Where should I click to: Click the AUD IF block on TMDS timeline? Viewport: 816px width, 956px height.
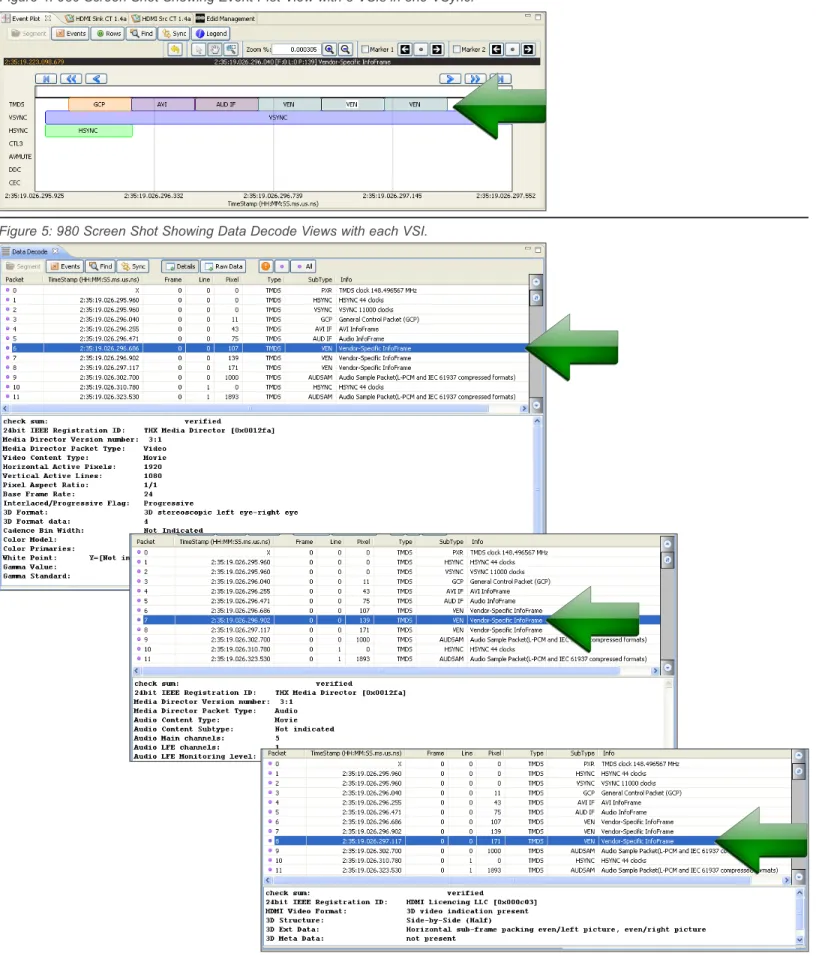tap(226, 104)
